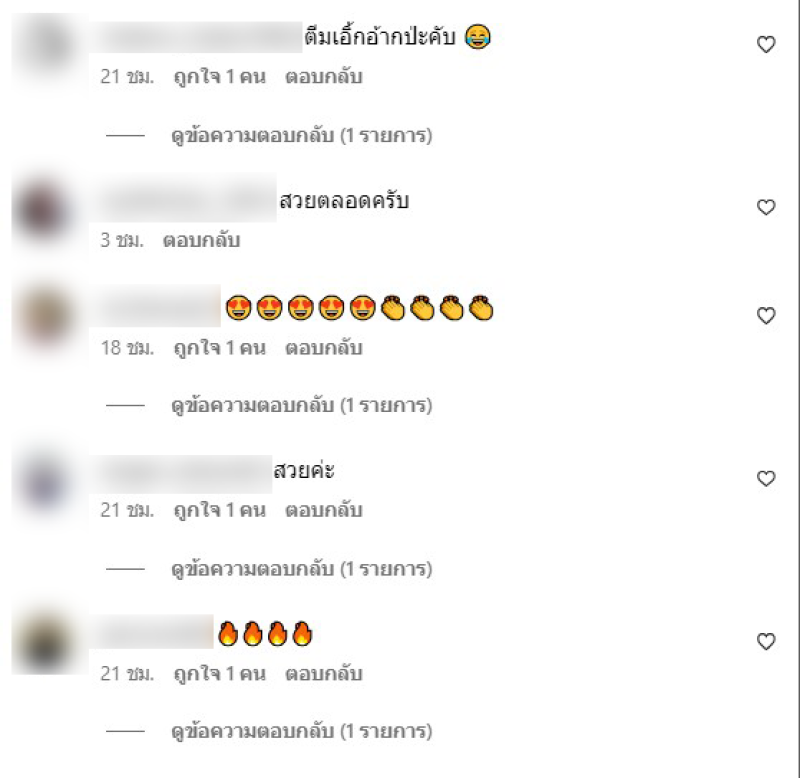Tap the heart next to the fire emoji comment
The image size is (800, 778).
point(766,641)
